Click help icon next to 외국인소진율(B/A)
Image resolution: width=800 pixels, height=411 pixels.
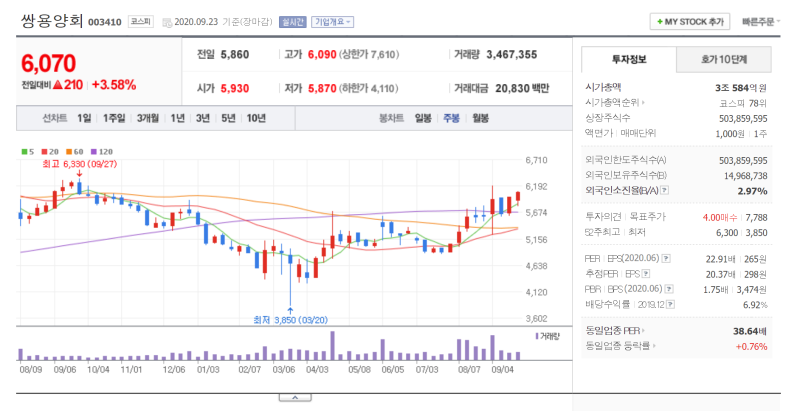tap(664, 191)
